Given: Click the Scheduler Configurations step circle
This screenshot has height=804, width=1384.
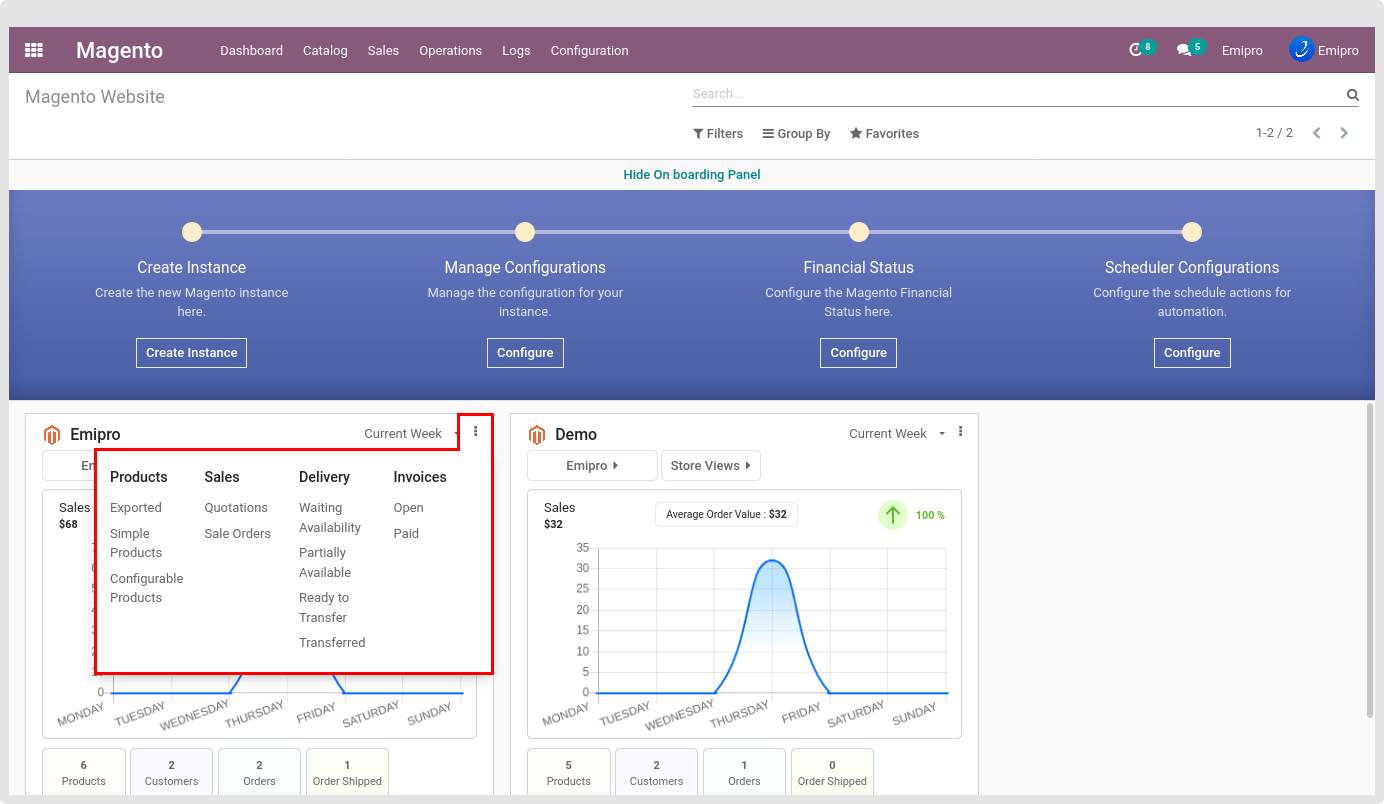Looking at the screenshot, I should (1191, 232).
